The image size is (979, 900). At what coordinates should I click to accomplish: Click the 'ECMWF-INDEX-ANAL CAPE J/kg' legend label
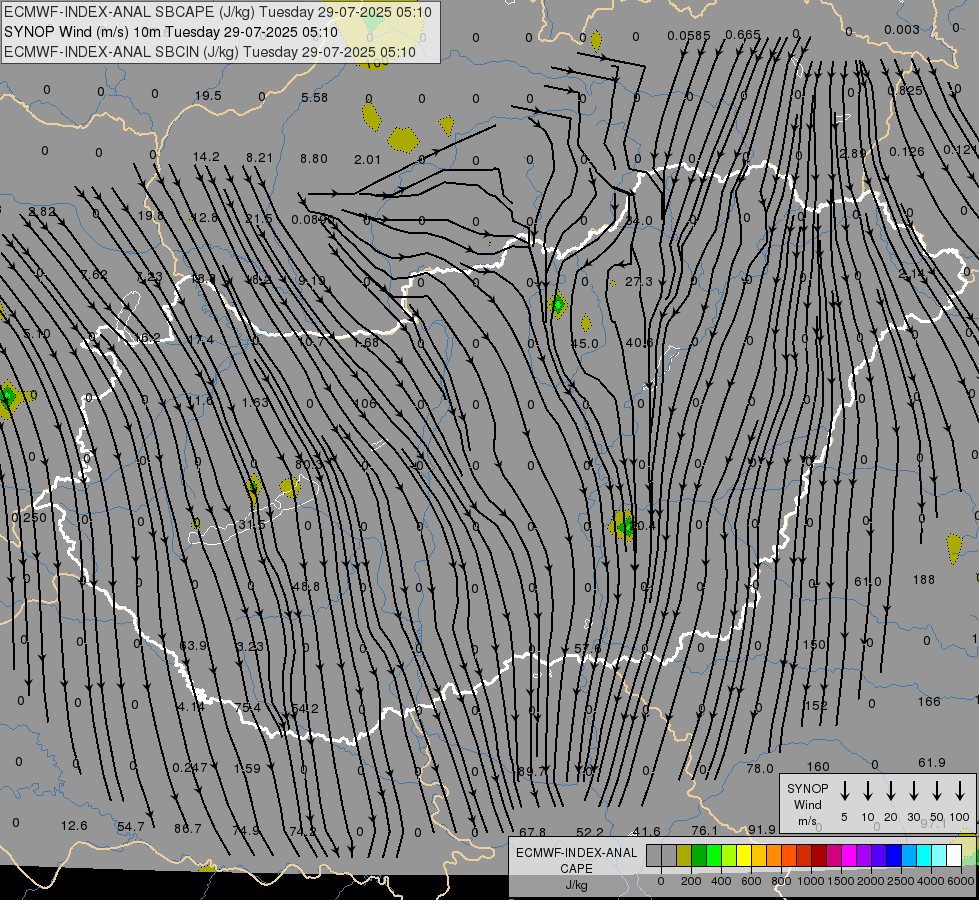(x=576, y=868)
